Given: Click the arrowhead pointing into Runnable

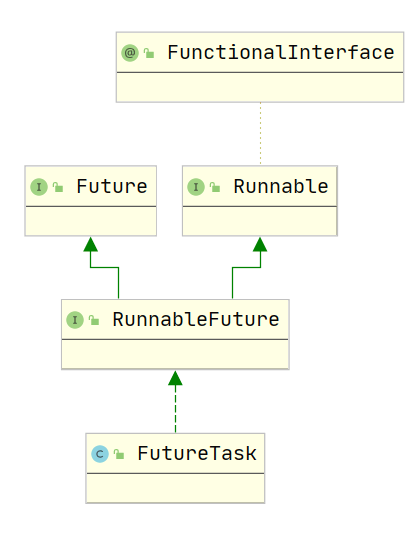Looking at the screenshot, I should (260, 244).
